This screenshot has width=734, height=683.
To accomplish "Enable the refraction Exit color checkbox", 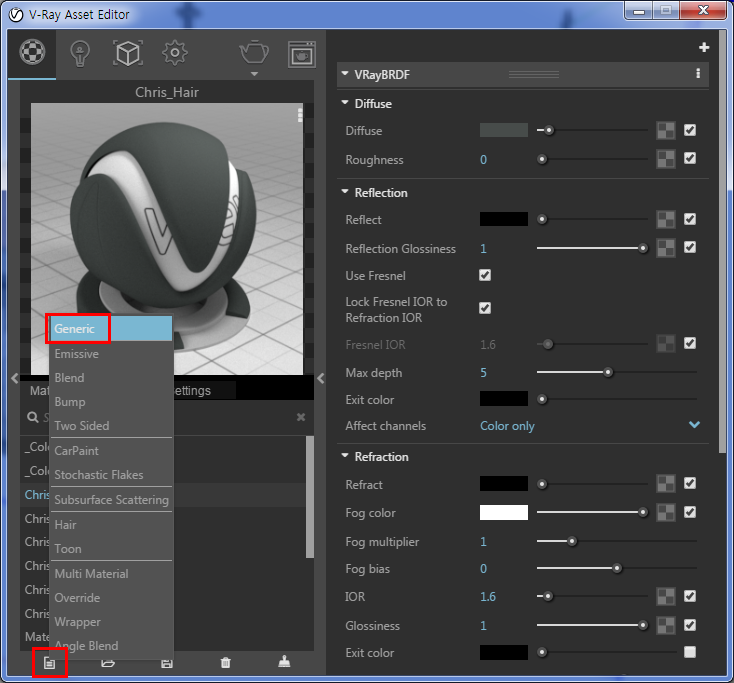I will click(690, 652).
